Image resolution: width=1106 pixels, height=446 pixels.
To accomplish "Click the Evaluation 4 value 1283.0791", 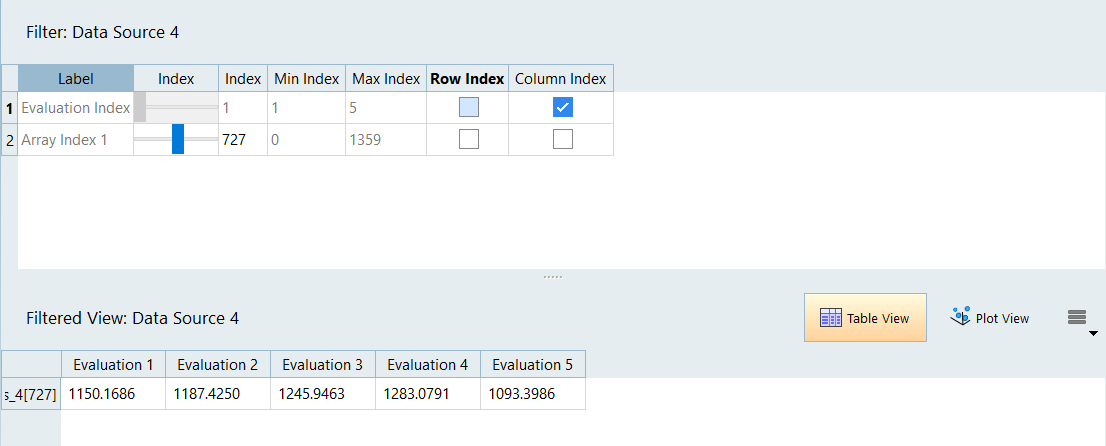I will 427,394.
